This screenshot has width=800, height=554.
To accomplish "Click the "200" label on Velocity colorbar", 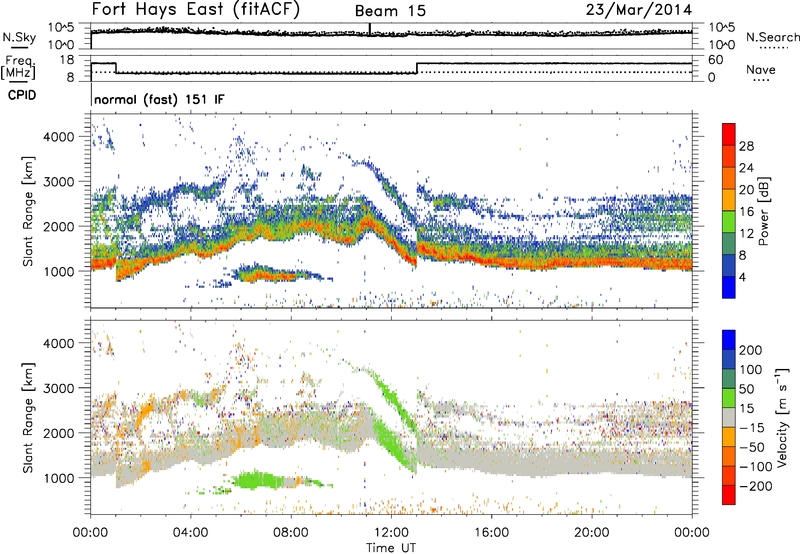I will point(751,350).
